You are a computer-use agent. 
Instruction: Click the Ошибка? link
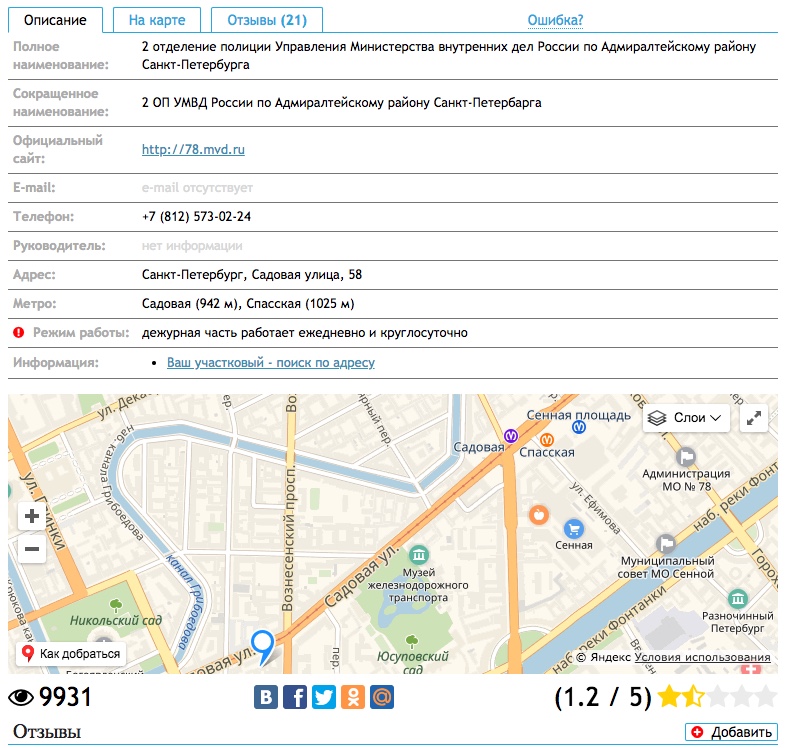555,20
